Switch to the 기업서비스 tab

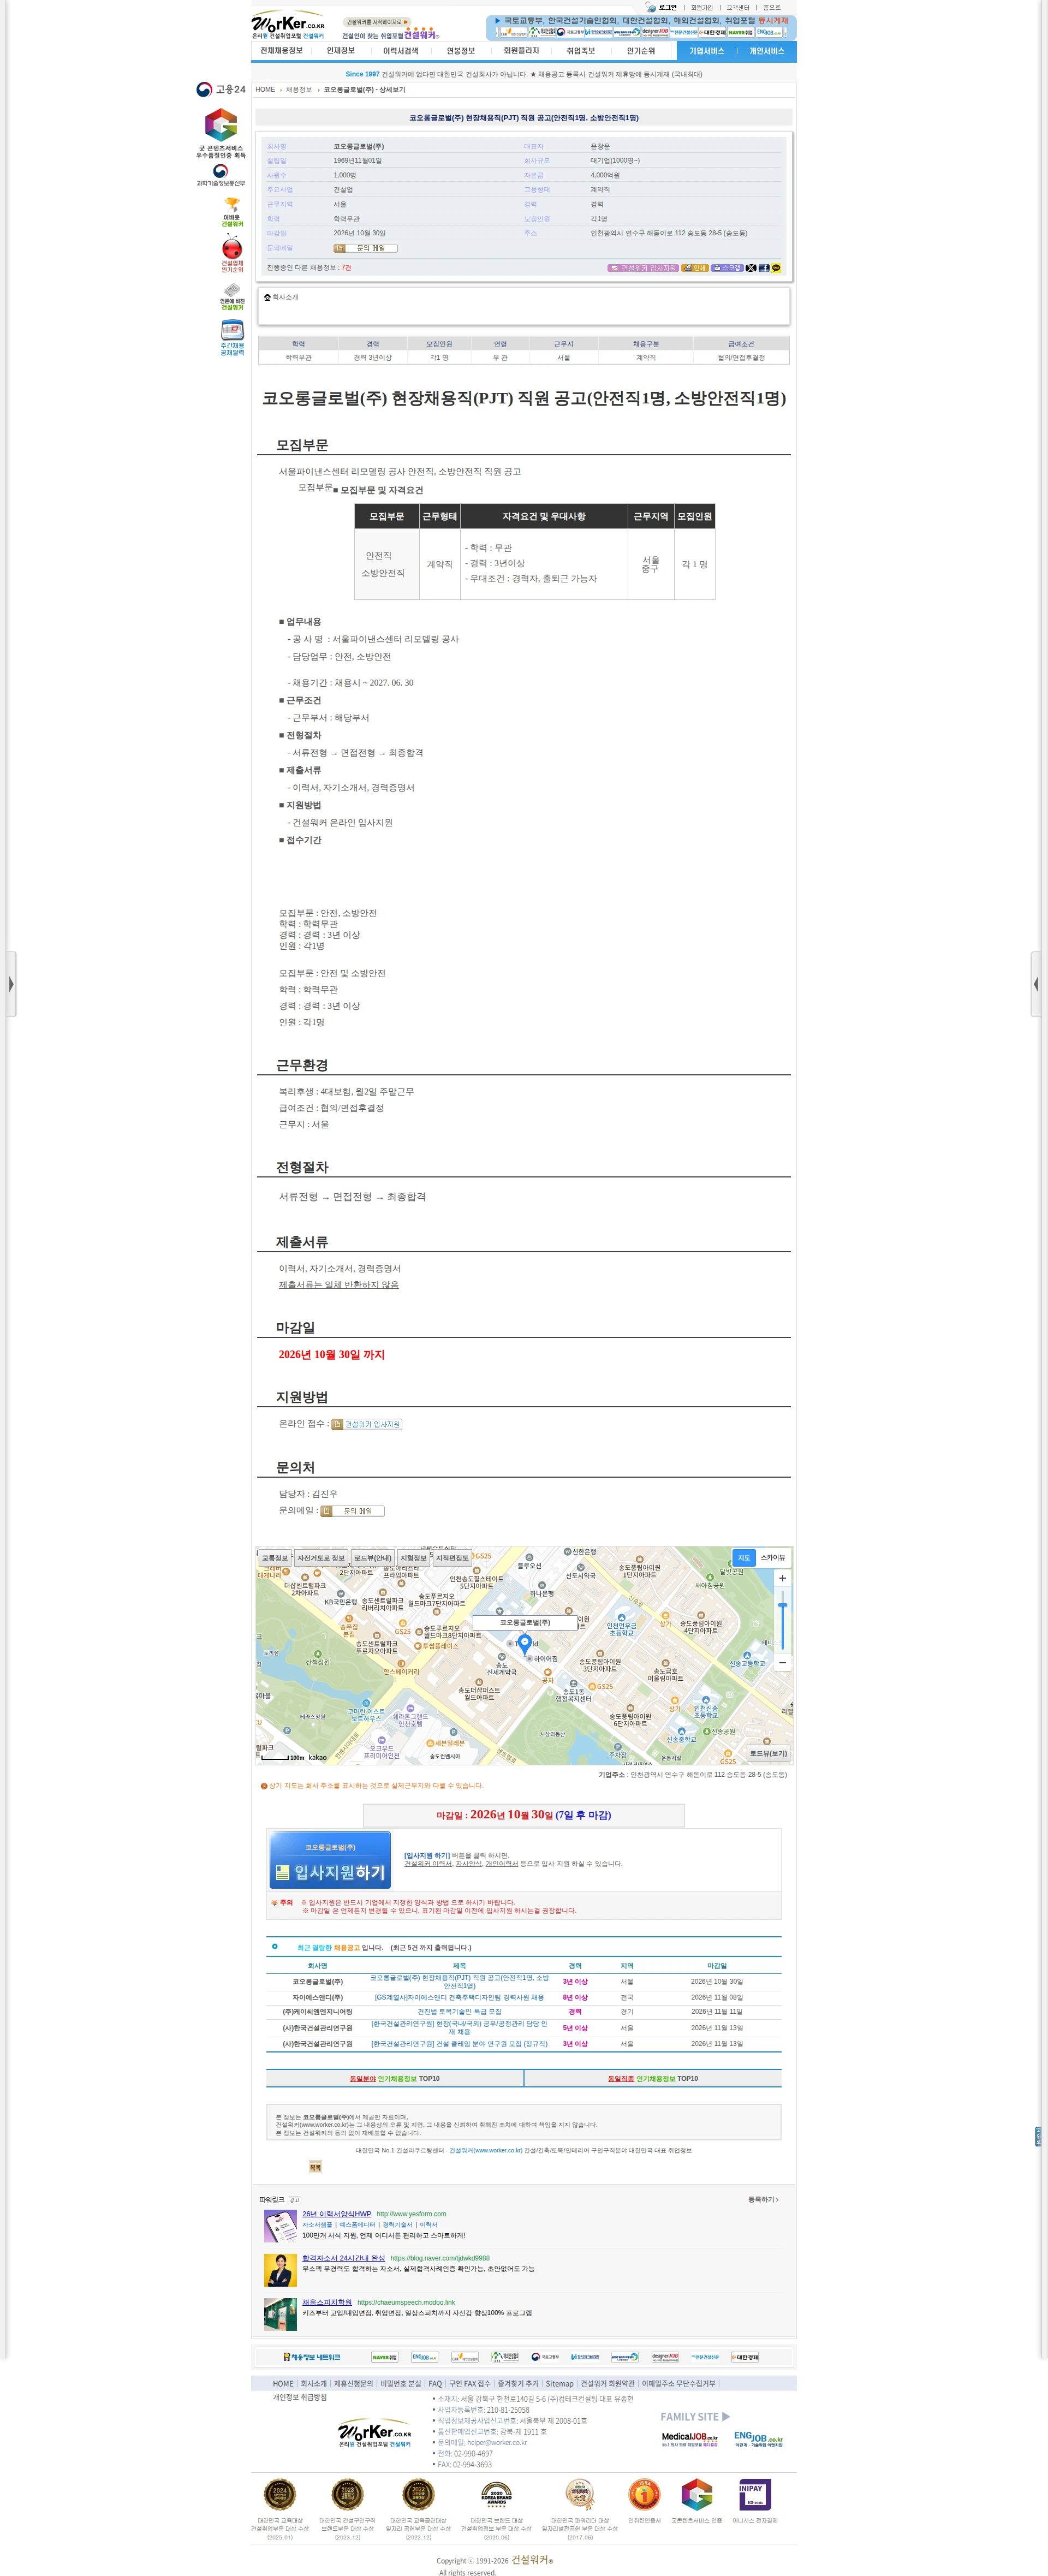pyautogui.click(x=706, y=51)
